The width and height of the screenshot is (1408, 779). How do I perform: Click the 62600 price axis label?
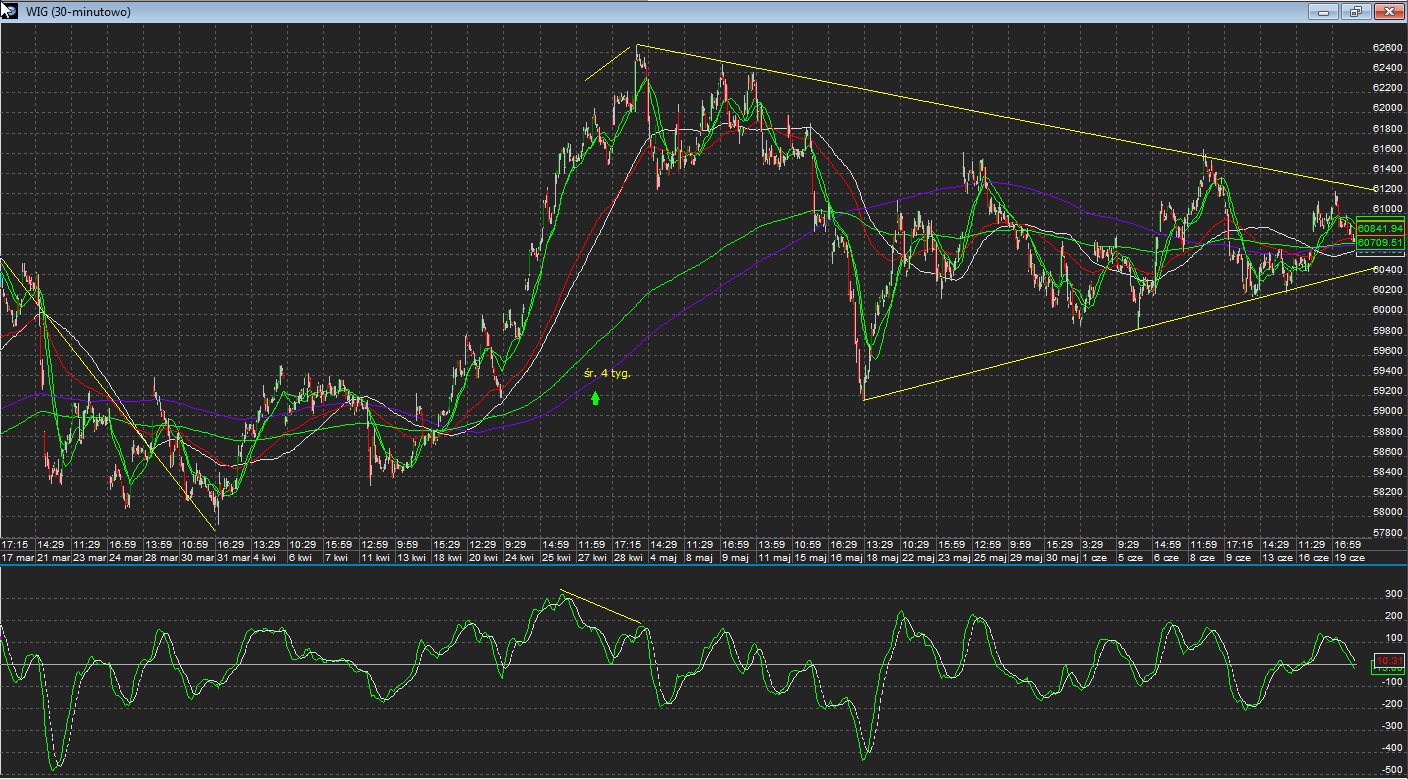point(1386,47)
